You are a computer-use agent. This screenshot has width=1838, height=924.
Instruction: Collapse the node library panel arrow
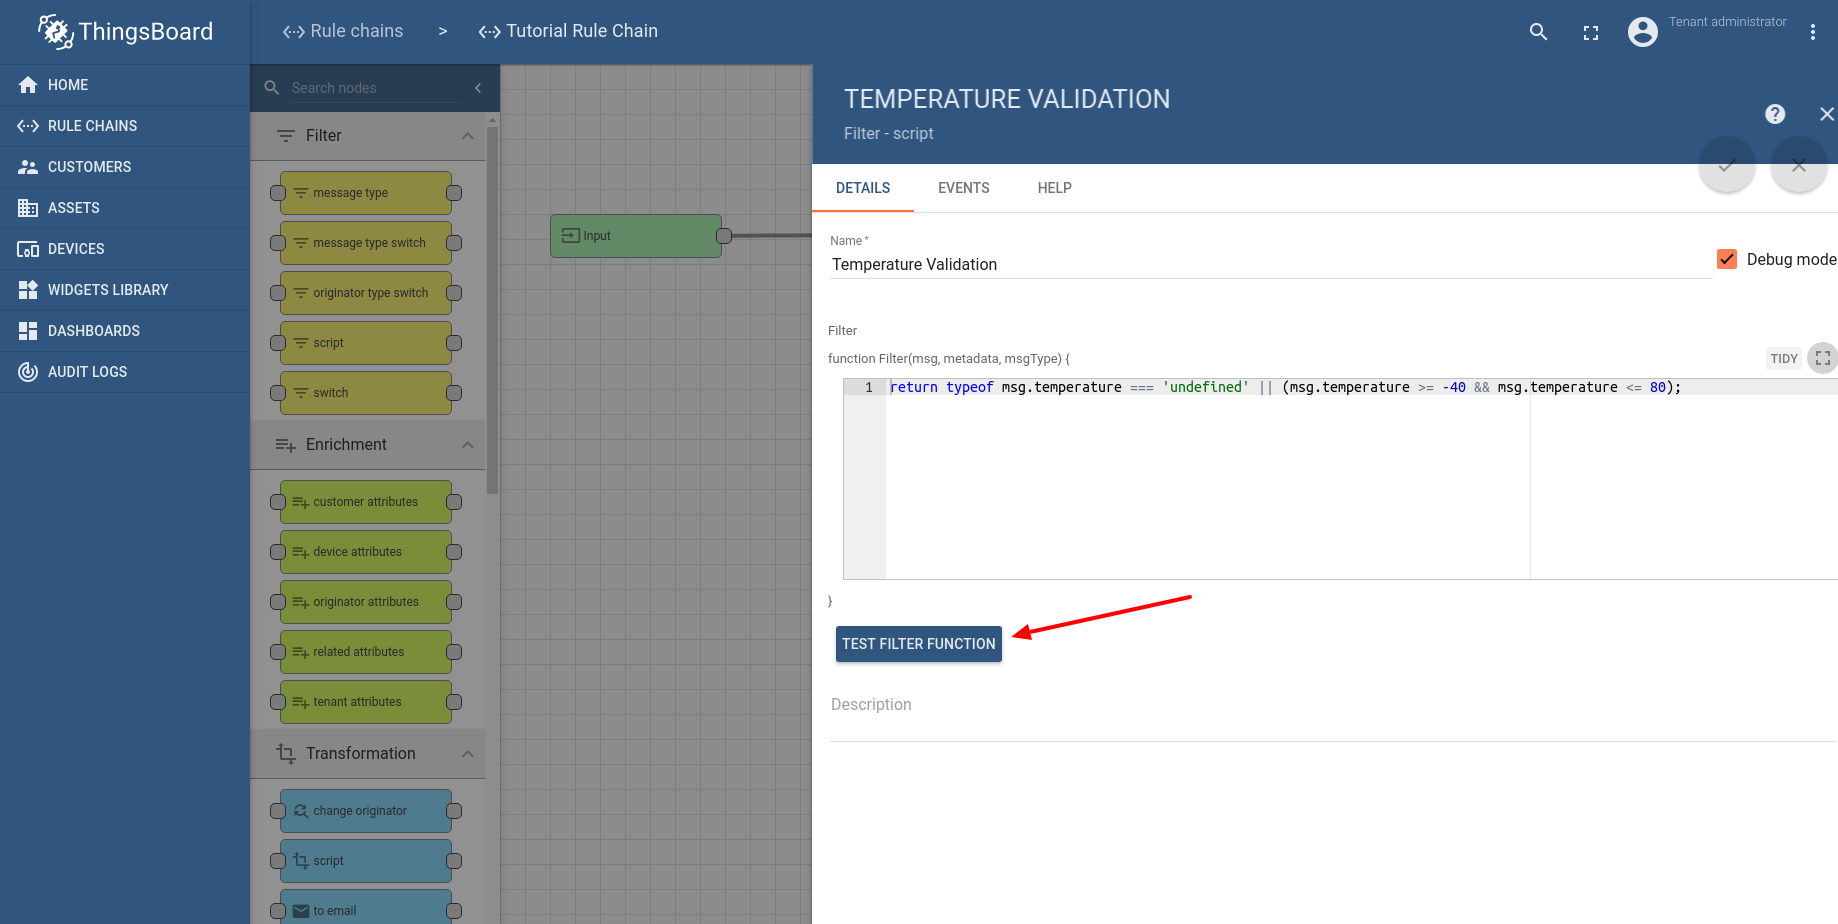click(x=478, y=88)
